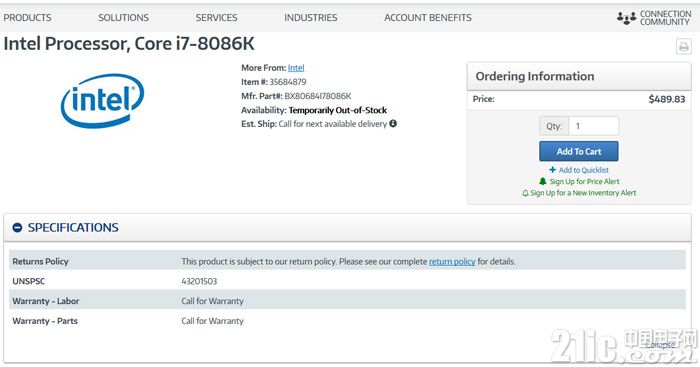The height and width of the screenshot is (367, 700).
Task: Click the bell icon for Price Alert
Action: [542, 181]
